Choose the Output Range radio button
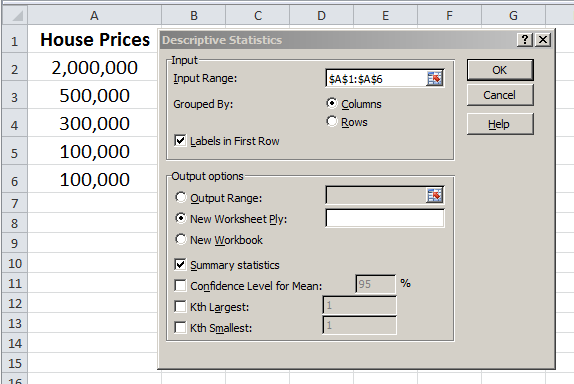Viewport: 574px width, 384px height. pyautogui.click(x=180, y=197)
